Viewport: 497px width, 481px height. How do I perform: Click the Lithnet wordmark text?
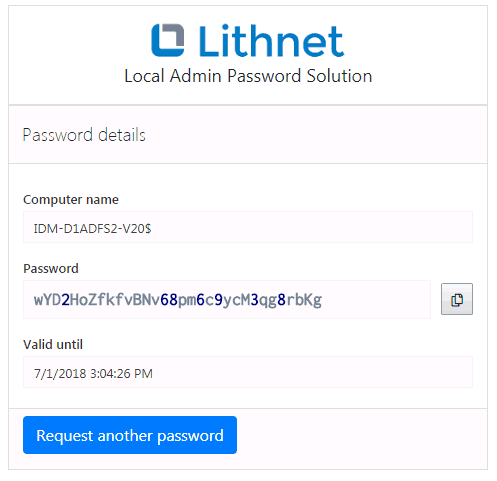point(271,41)
